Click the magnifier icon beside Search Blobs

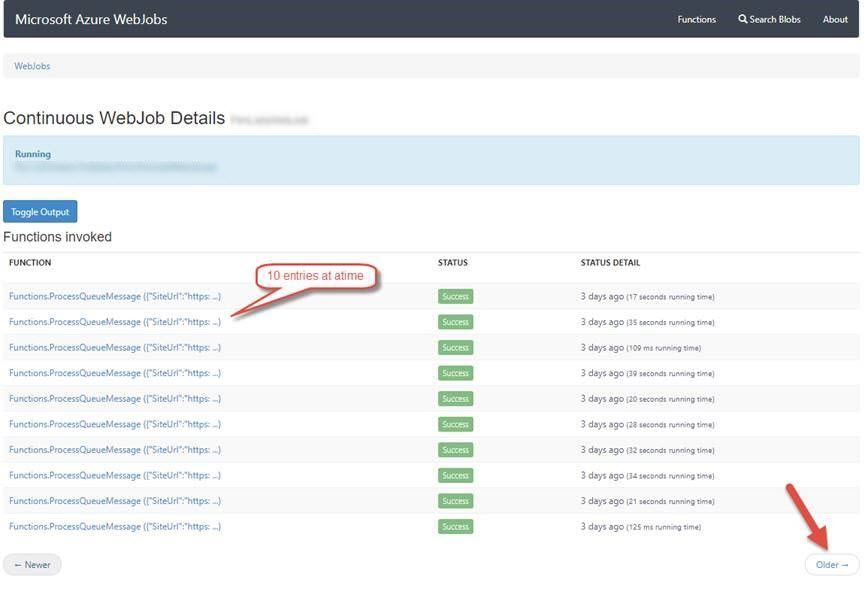point(742,19)
